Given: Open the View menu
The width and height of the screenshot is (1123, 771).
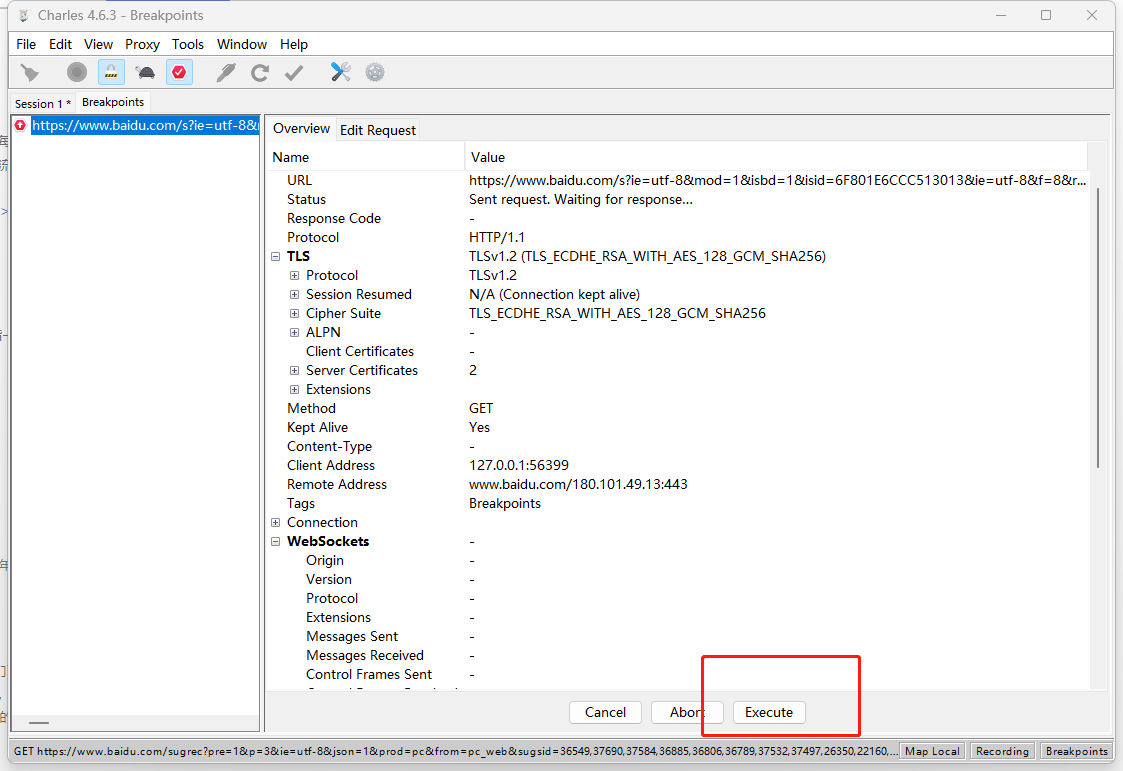Looking at the screenshot, I should [98, 44].
